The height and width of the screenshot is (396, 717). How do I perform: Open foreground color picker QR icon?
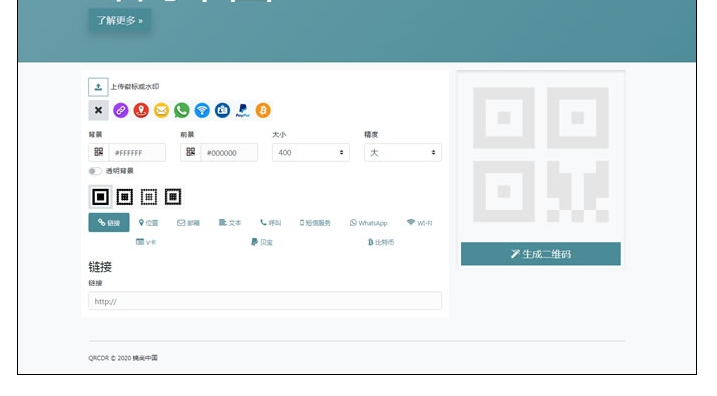click(x=191, y=152)
